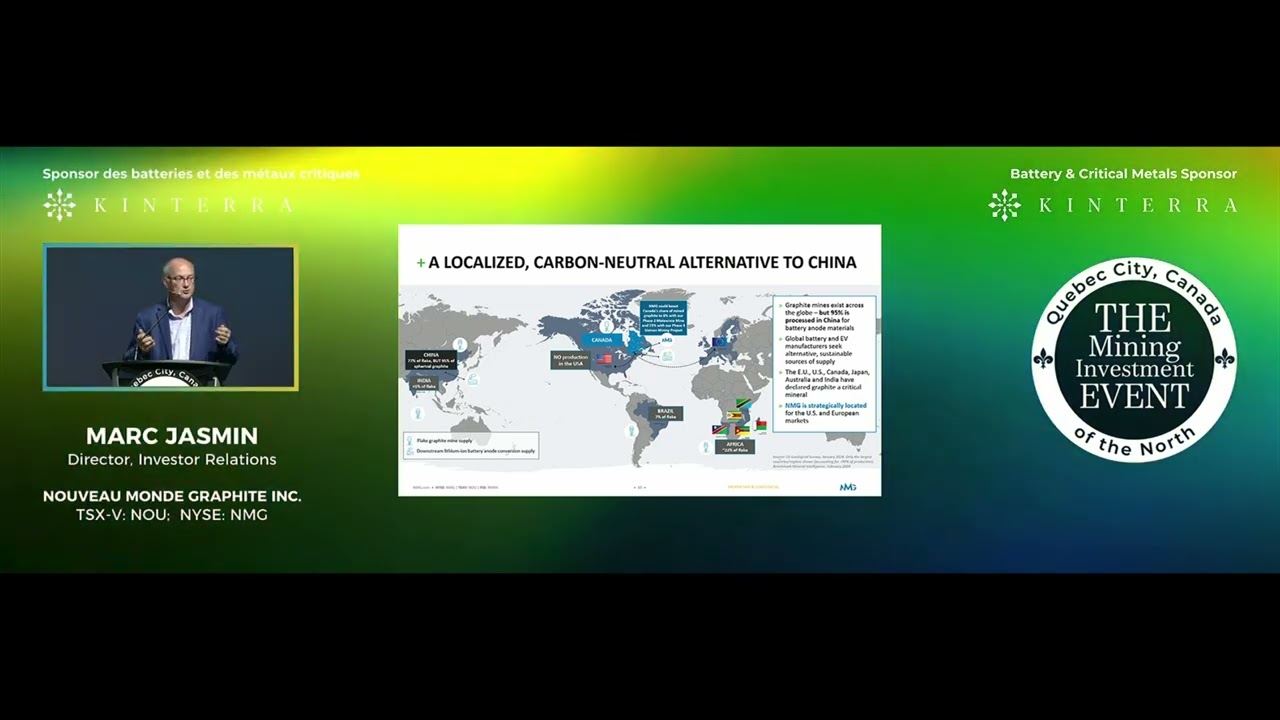This screenshot has width=1280, height=720.
Task: Click the NMG marker in Quebec on map
Action: (666, 340)
